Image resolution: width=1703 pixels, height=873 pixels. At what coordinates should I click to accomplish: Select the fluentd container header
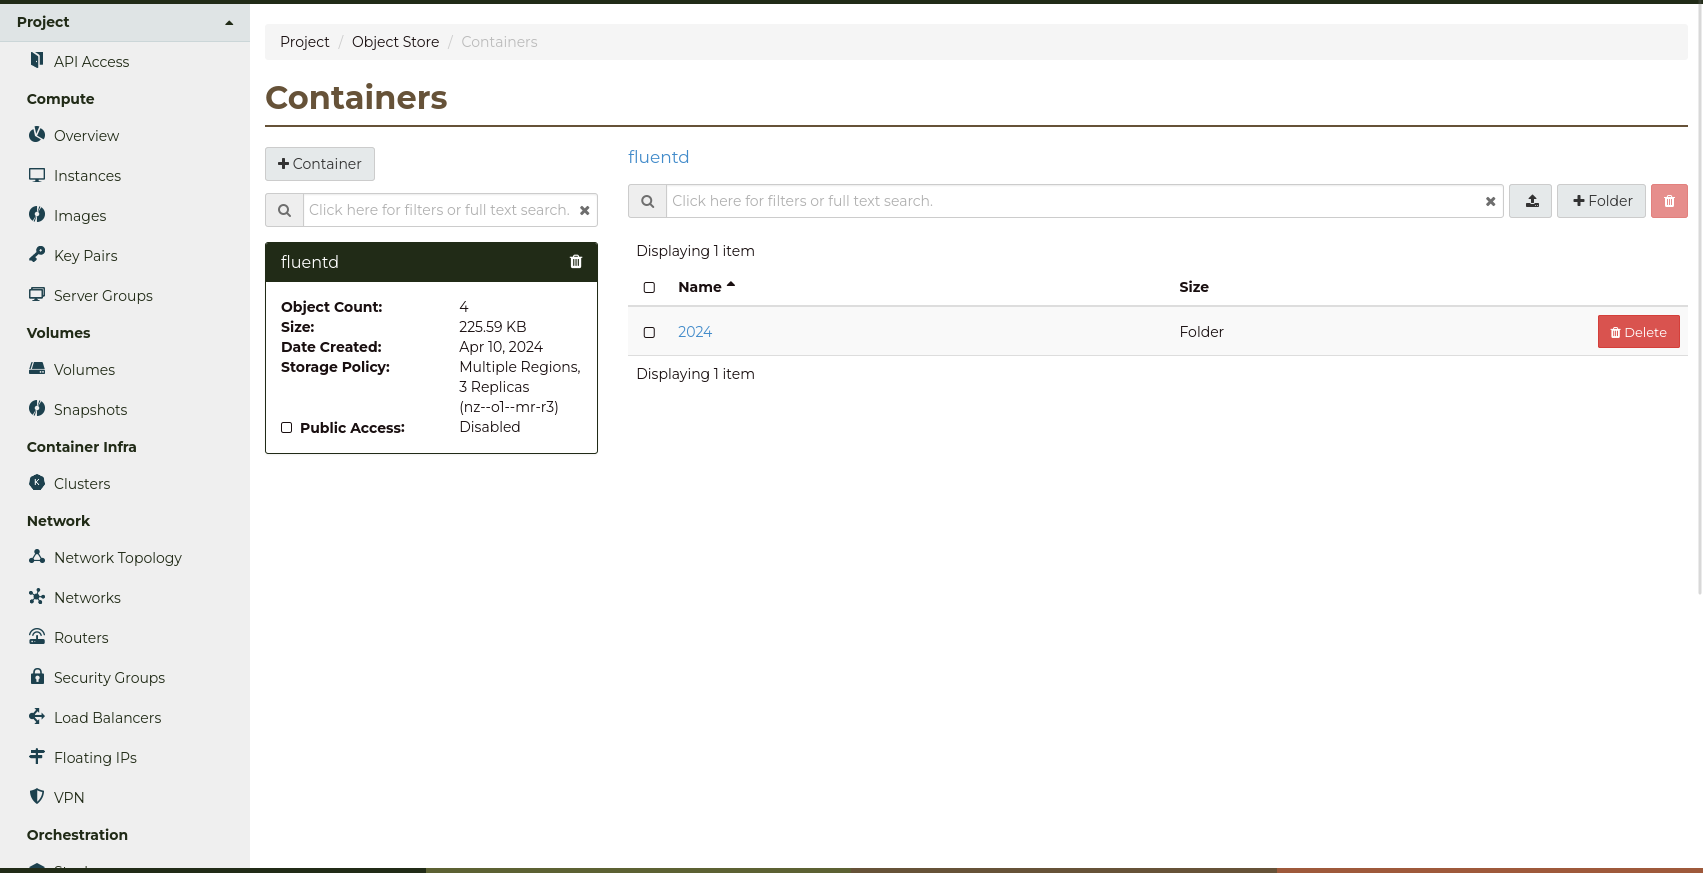pyautogui.click(x=431, y=262)
